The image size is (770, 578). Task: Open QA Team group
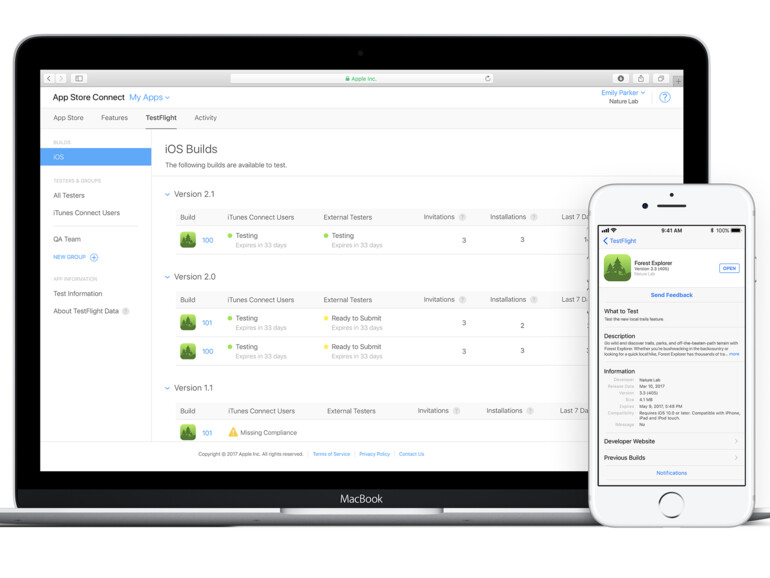67,239
